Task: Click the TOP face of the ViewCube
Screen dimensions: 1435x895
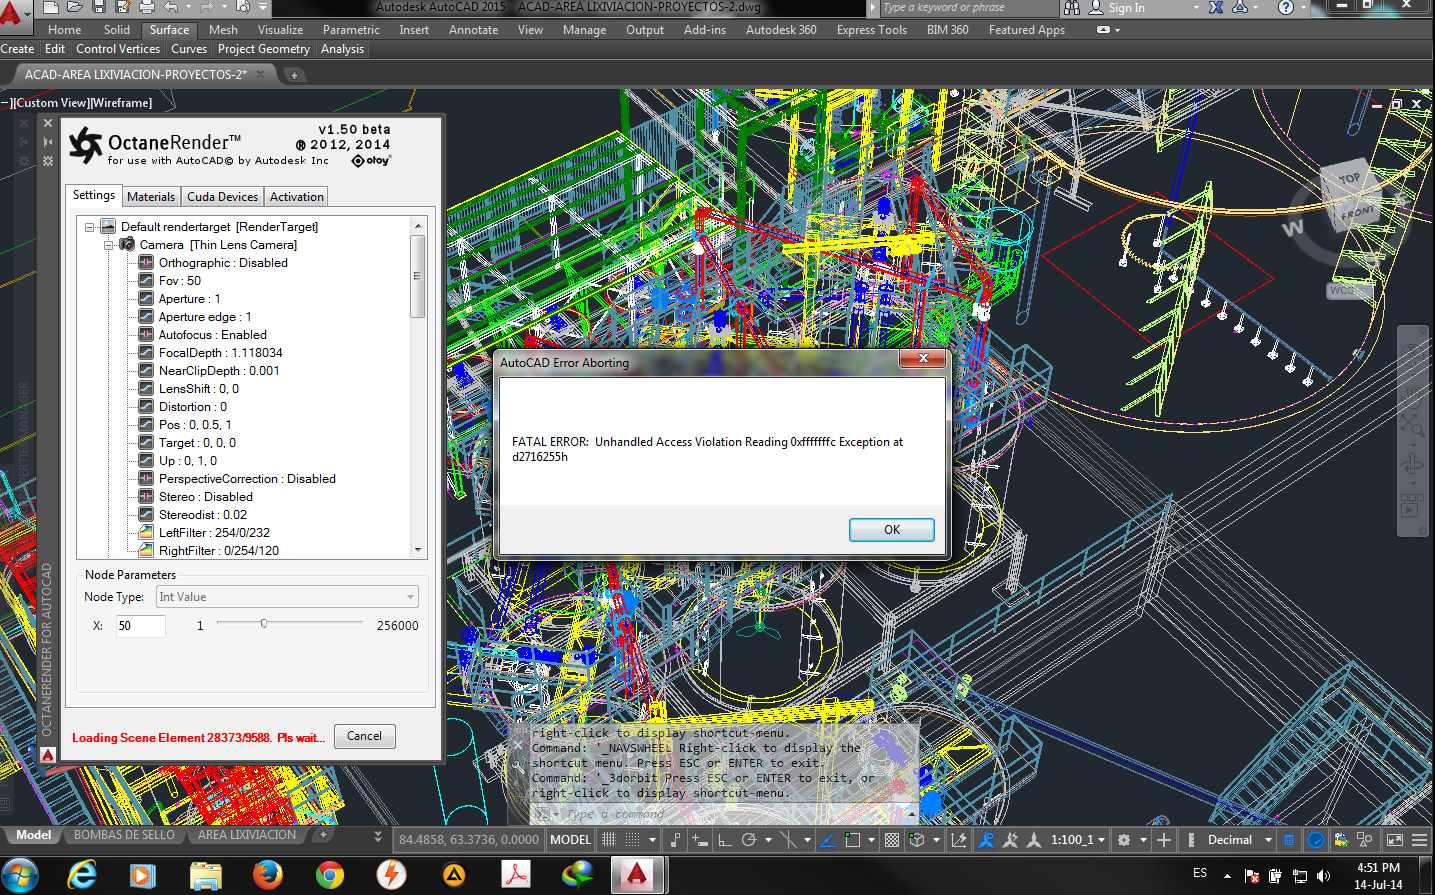Action: click(1349, 178)
